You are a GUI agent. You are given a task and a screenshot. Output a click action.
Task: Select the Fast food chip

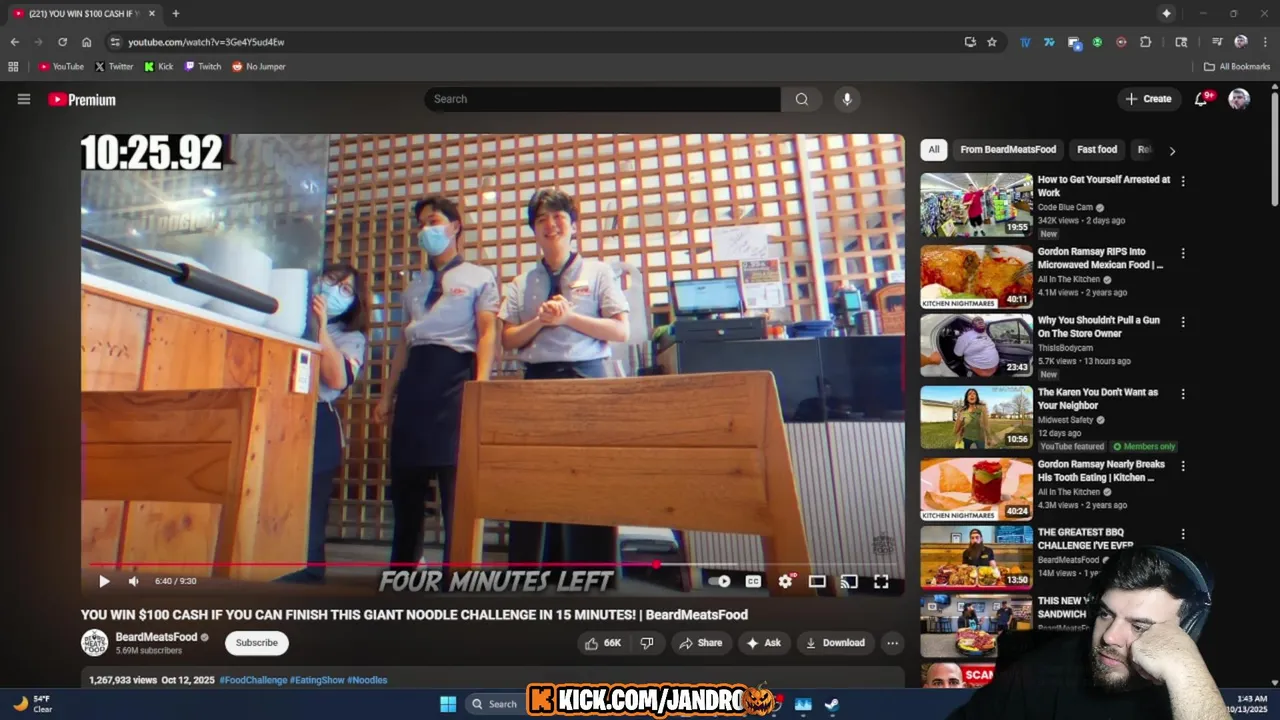tap(1097, 150)
